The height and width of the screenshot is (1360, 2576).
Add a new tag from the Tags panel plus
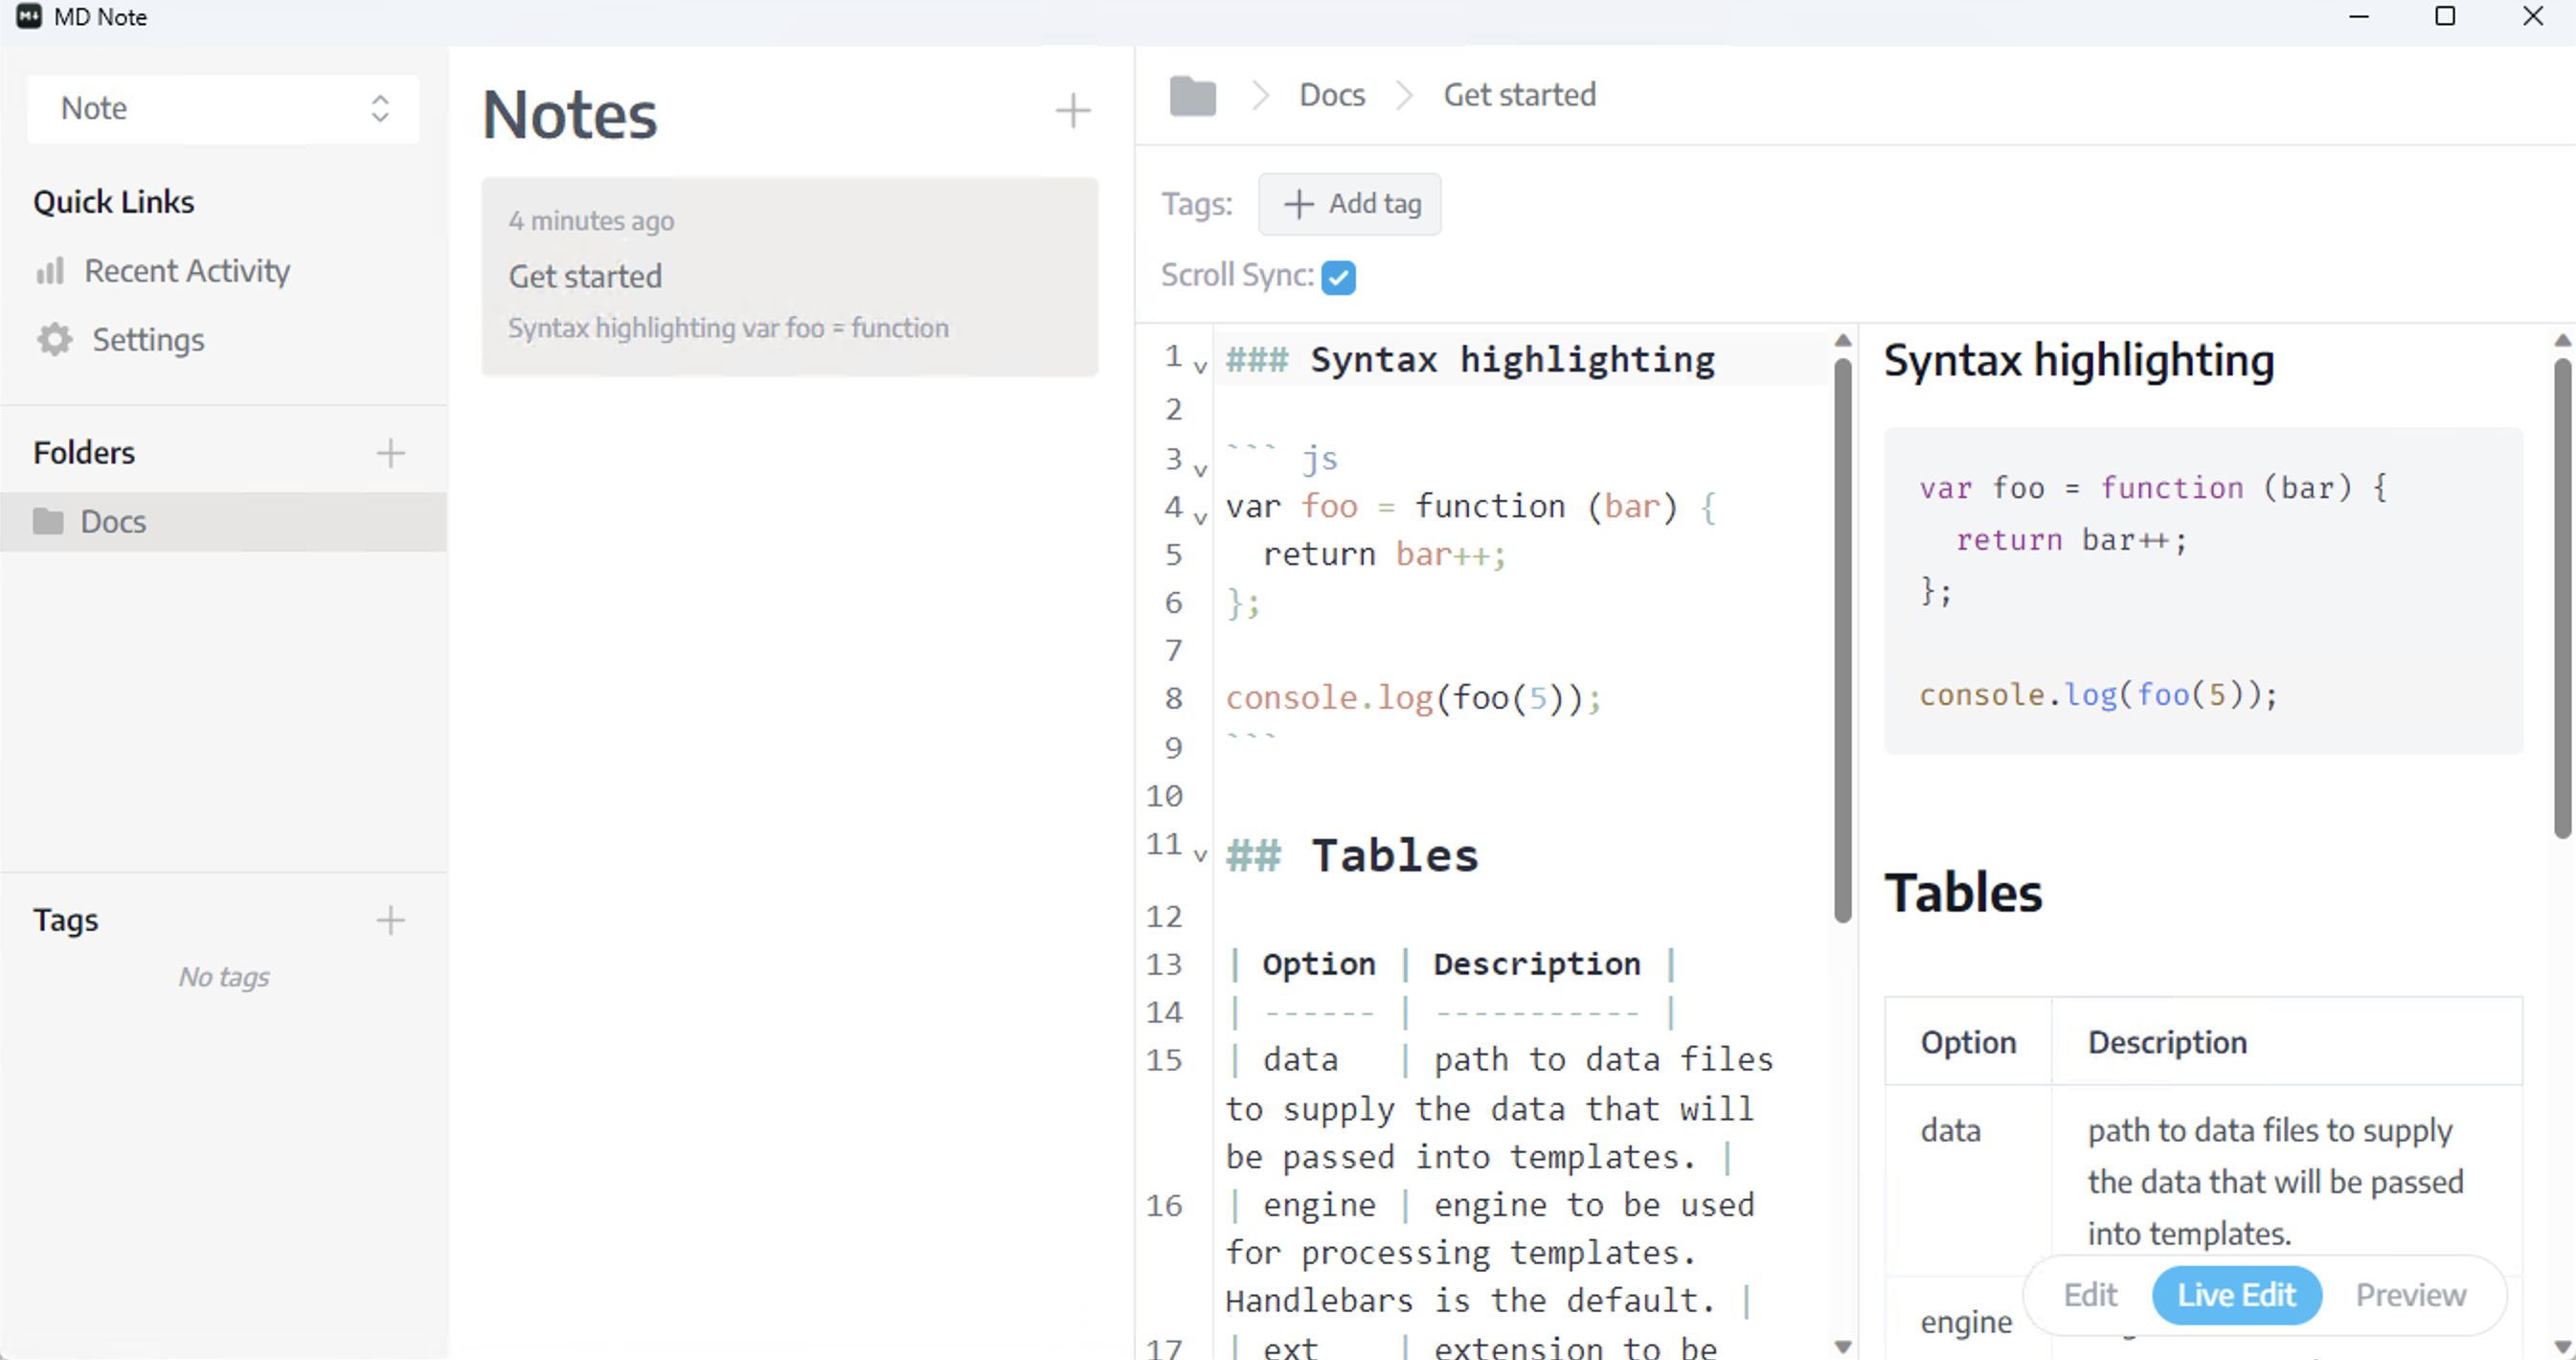click(x=391, y=919)
